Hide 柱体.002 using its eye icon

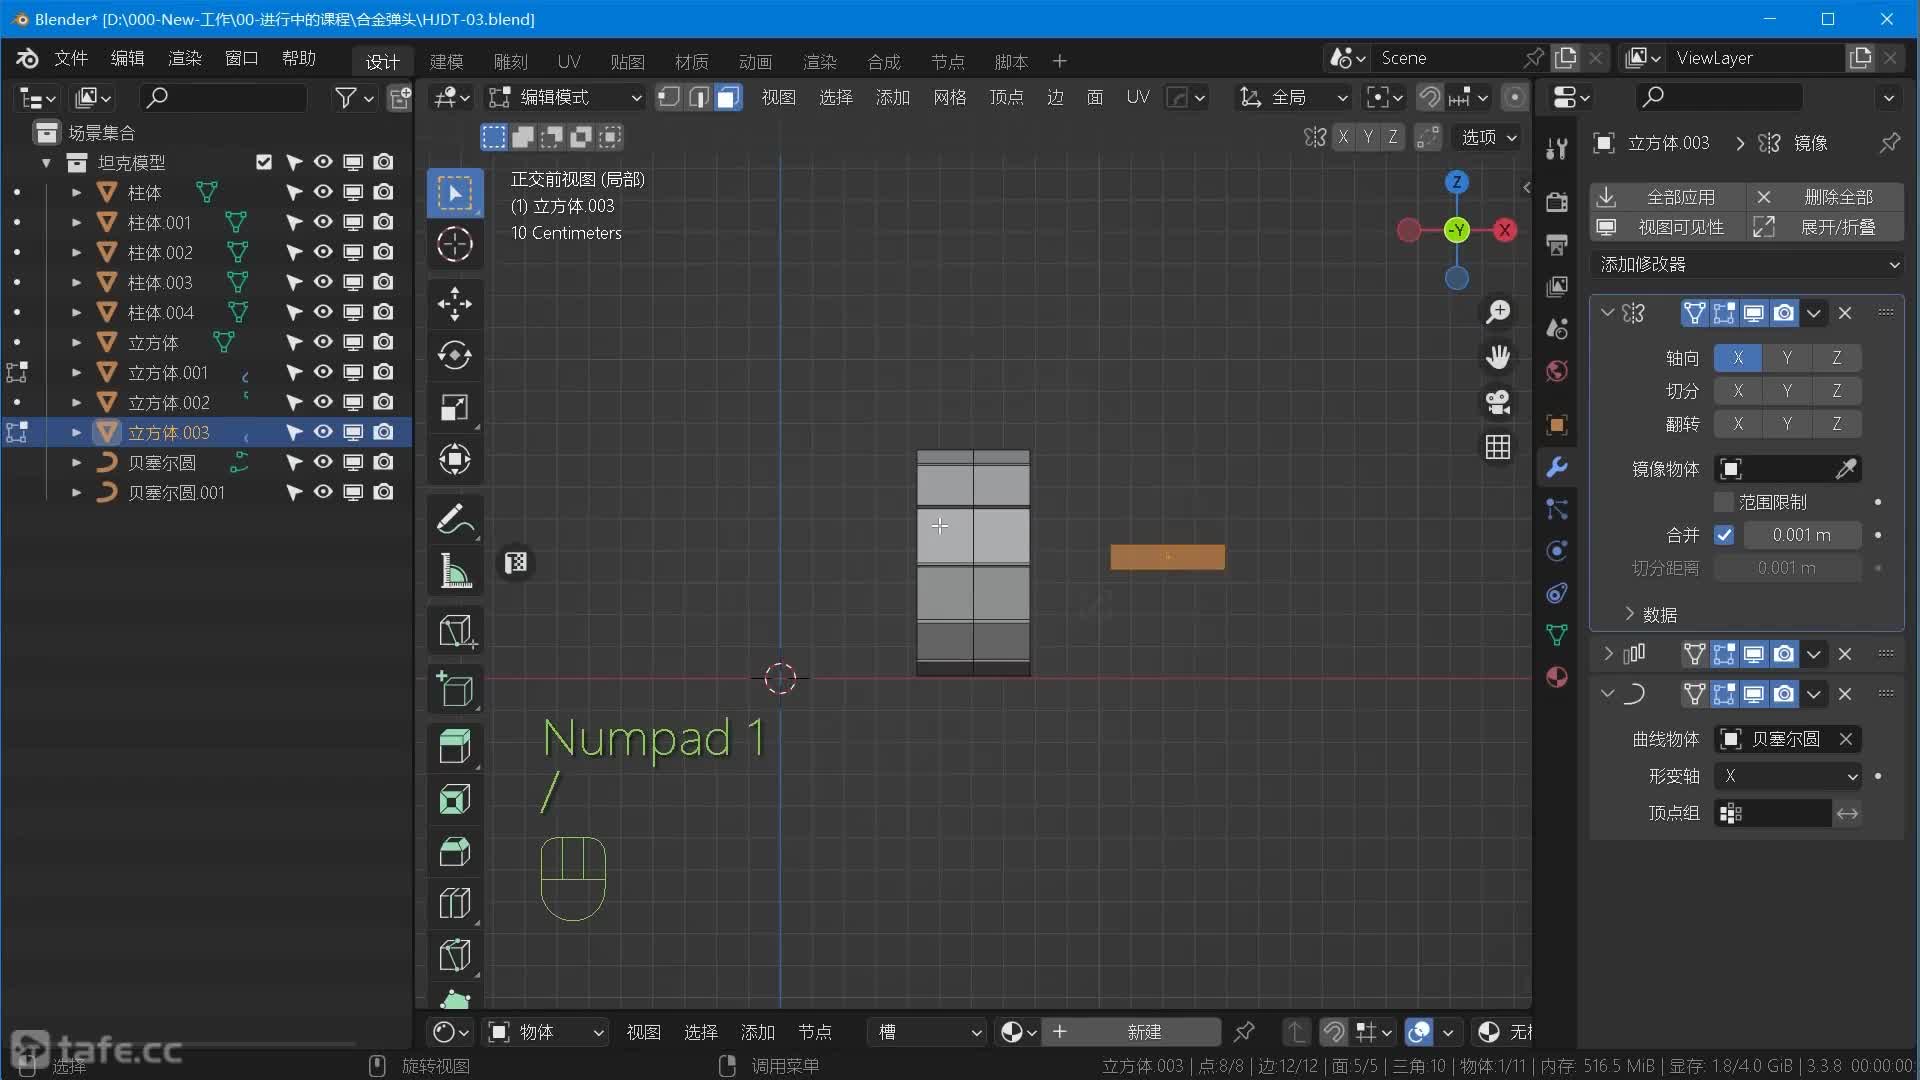[x=323, y=252]
